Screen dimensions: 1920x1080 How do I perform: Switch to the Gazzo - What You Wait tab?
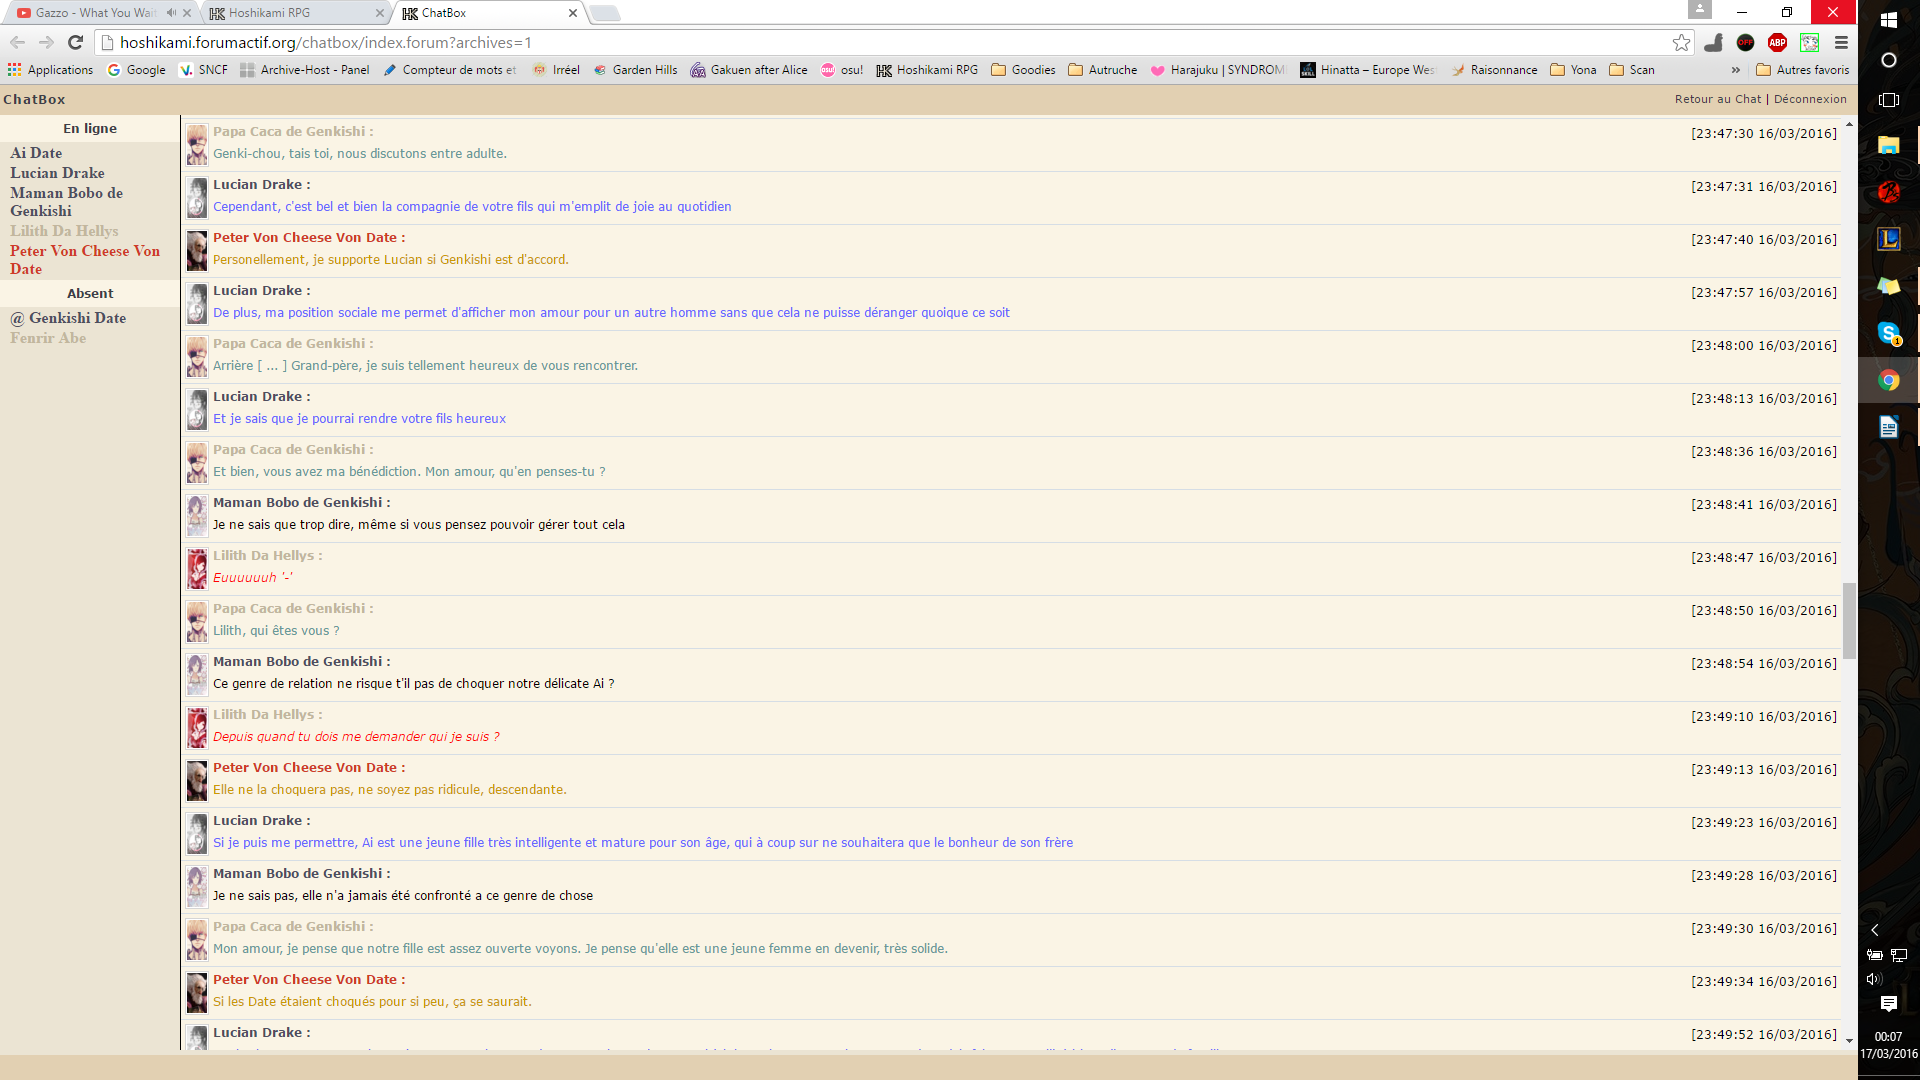coord(95,13)
